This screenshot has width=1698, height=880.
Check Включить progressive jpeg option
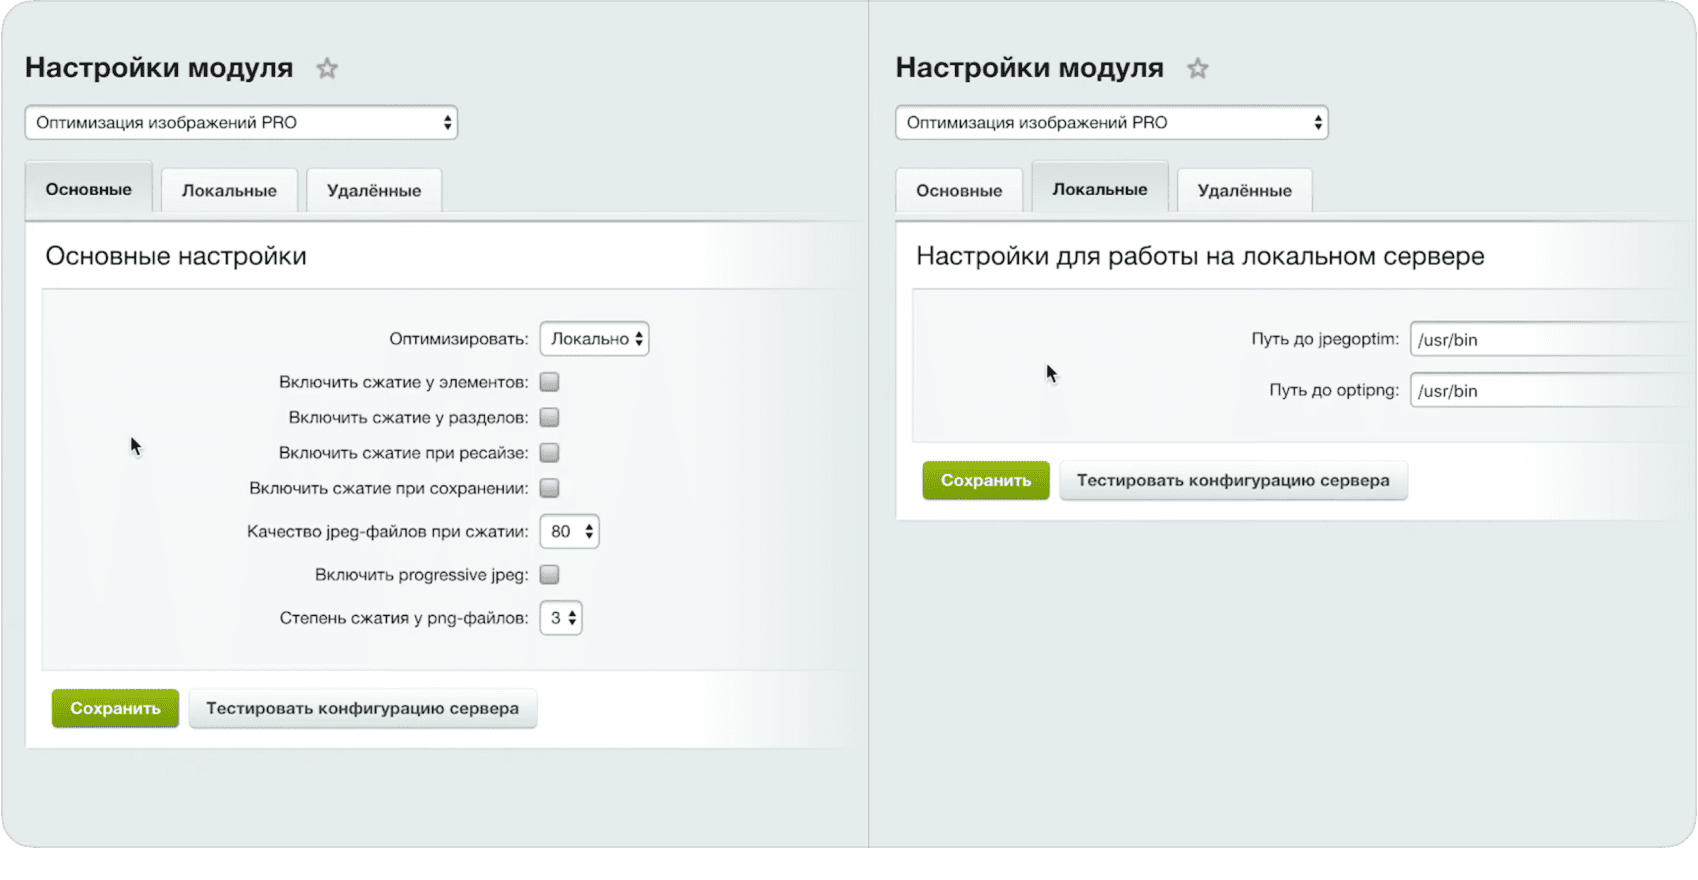pyautogui.click(x=549, y=575)
